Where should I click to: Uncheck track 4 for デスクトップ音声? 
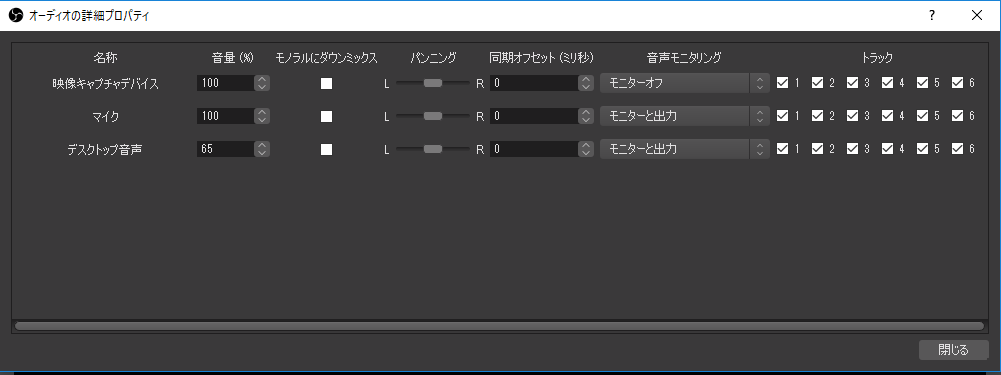click(x=887, y=148)
